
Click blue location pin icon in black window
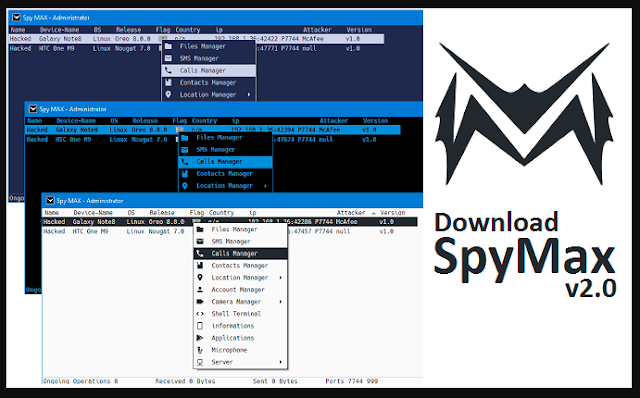[185, 186]
